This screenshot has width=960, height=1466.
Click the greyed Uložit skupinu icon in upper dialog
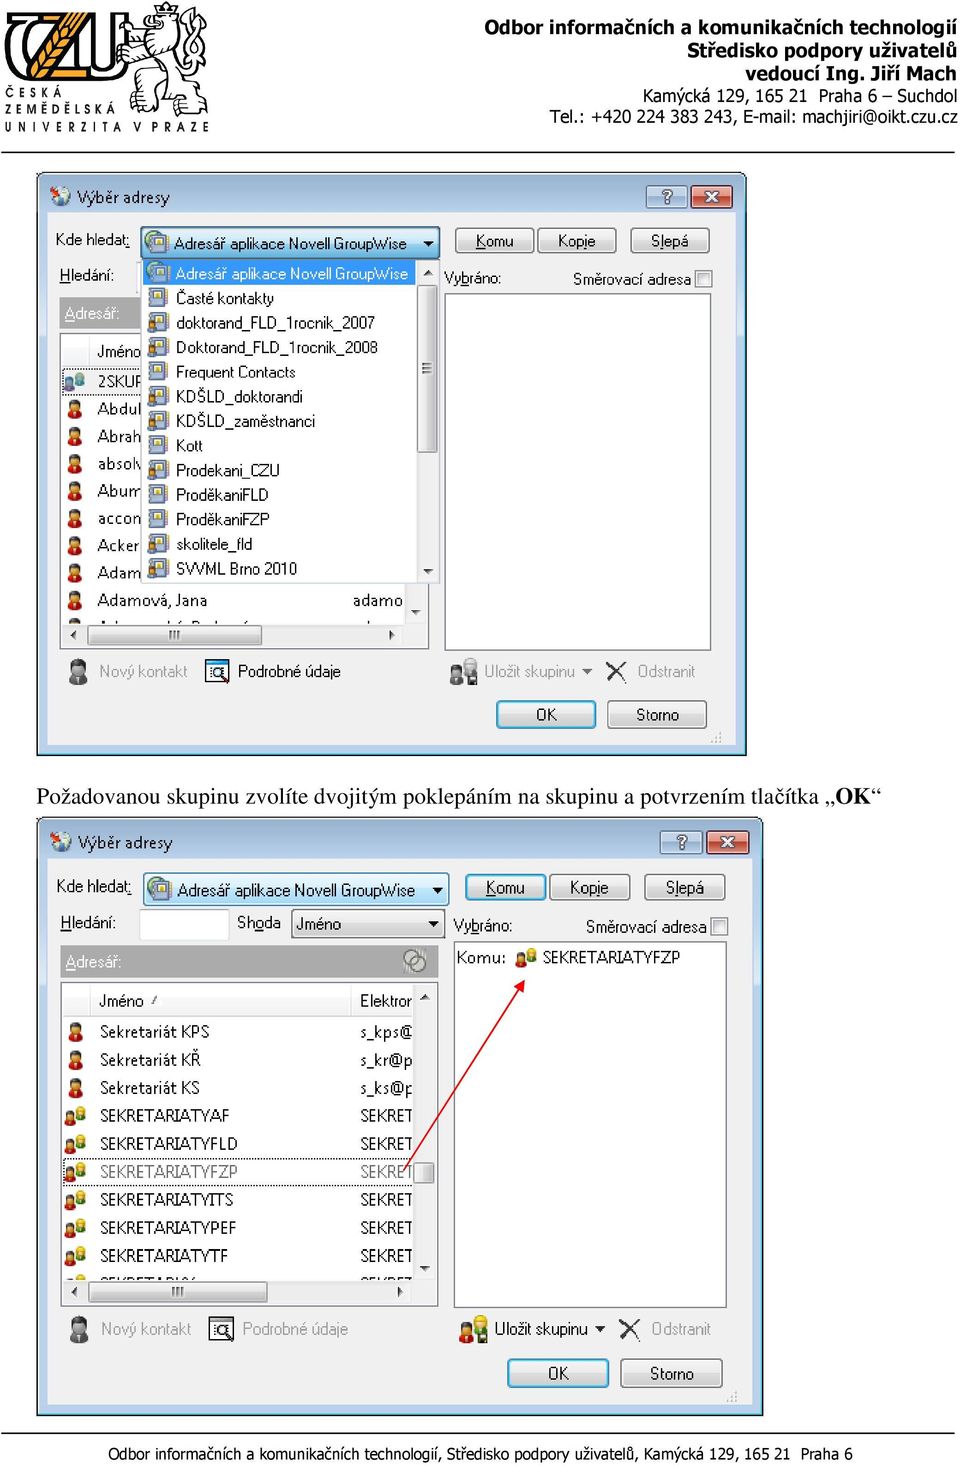[x=463, y=672]
